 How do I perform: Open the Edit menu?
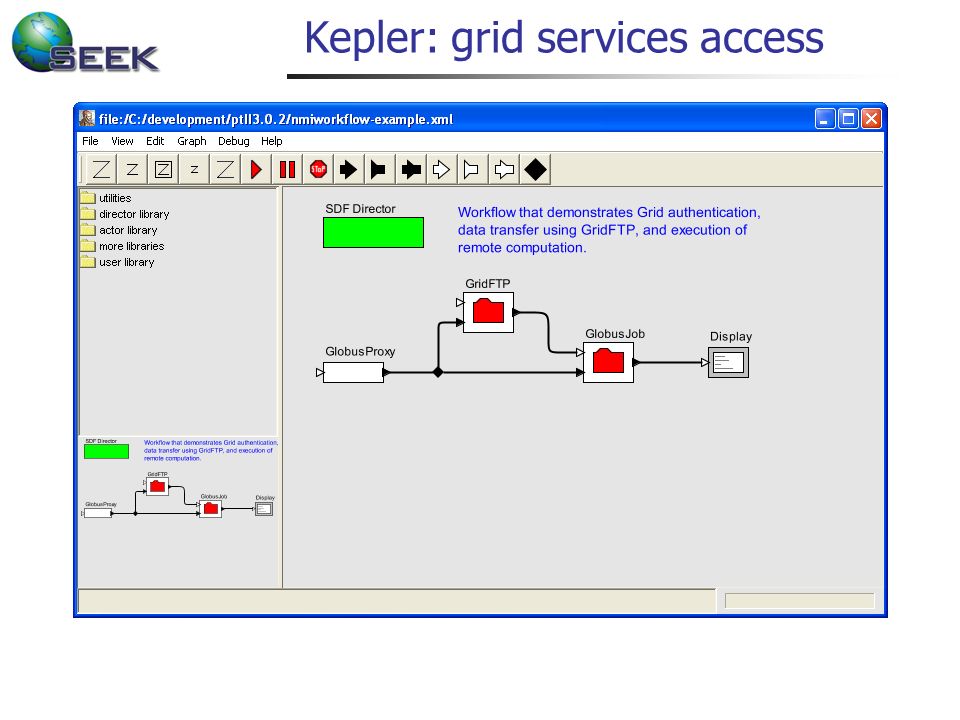[x=155, y=141]
